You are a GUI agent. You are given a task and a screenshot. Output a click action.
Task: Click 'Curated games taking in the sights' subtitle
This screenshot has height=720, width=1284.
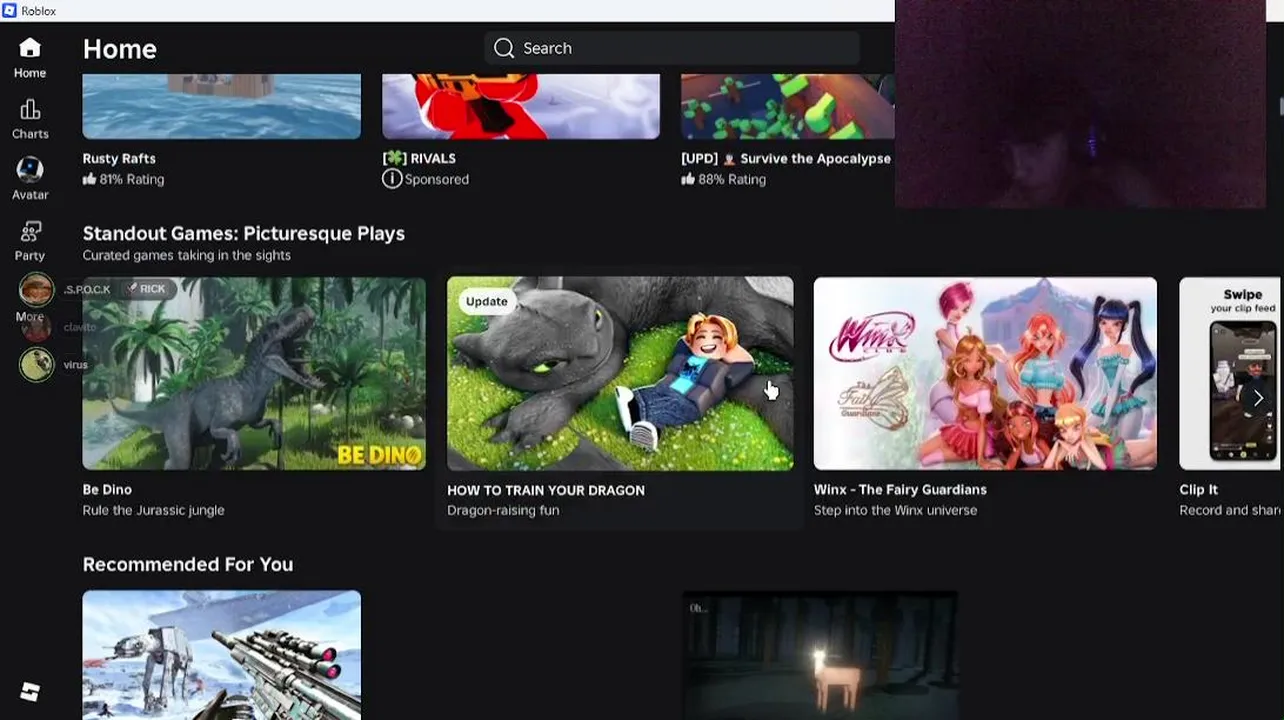(x=187, y=255)
